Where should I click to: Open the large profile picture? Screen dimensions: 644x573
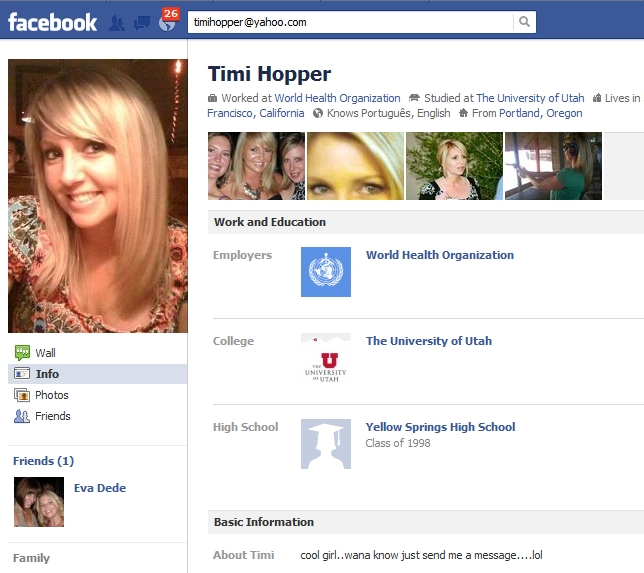pos(98,196)
